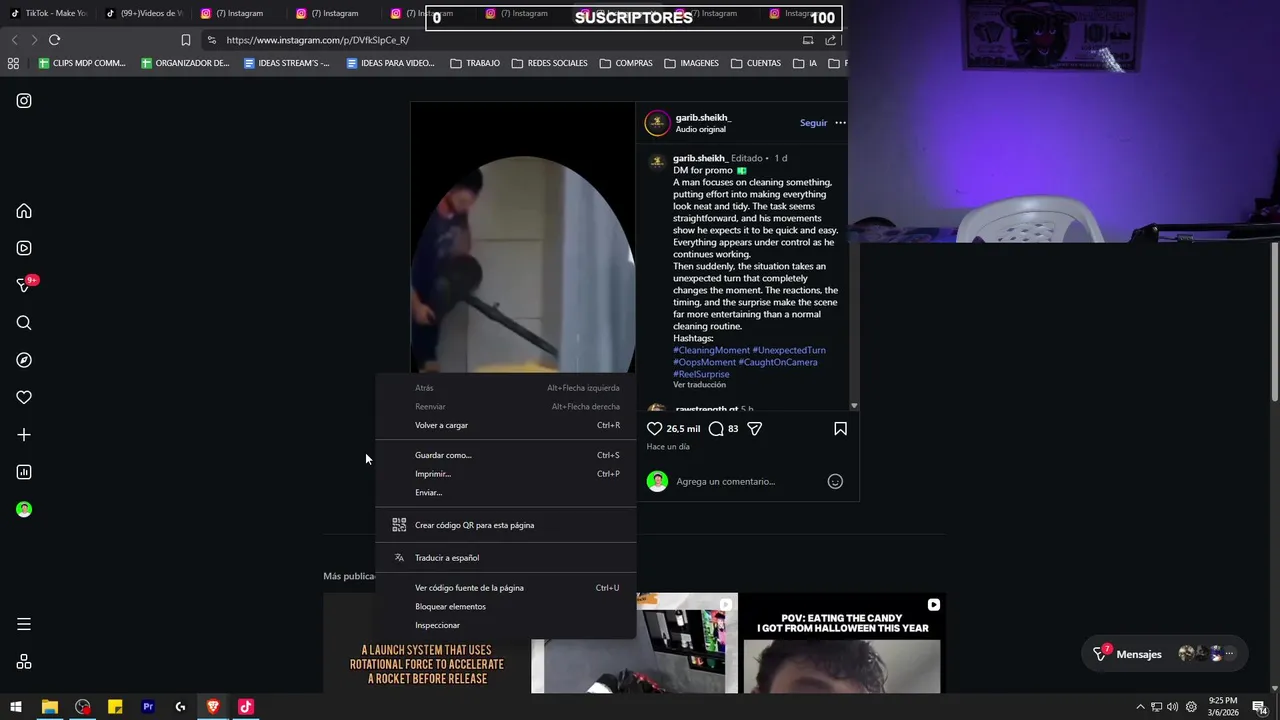Open ORGANIZADOR DE... bookmark
The height and width of the screenshot is (720, 1280).
pos(185,63)
